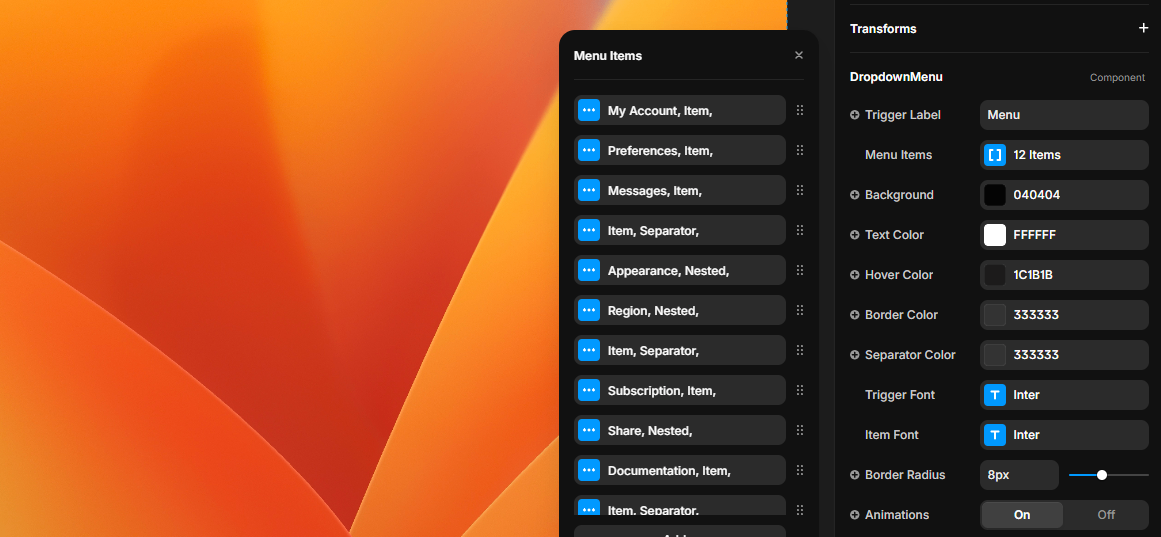Click the Item Font type icon

coord(995,435)
